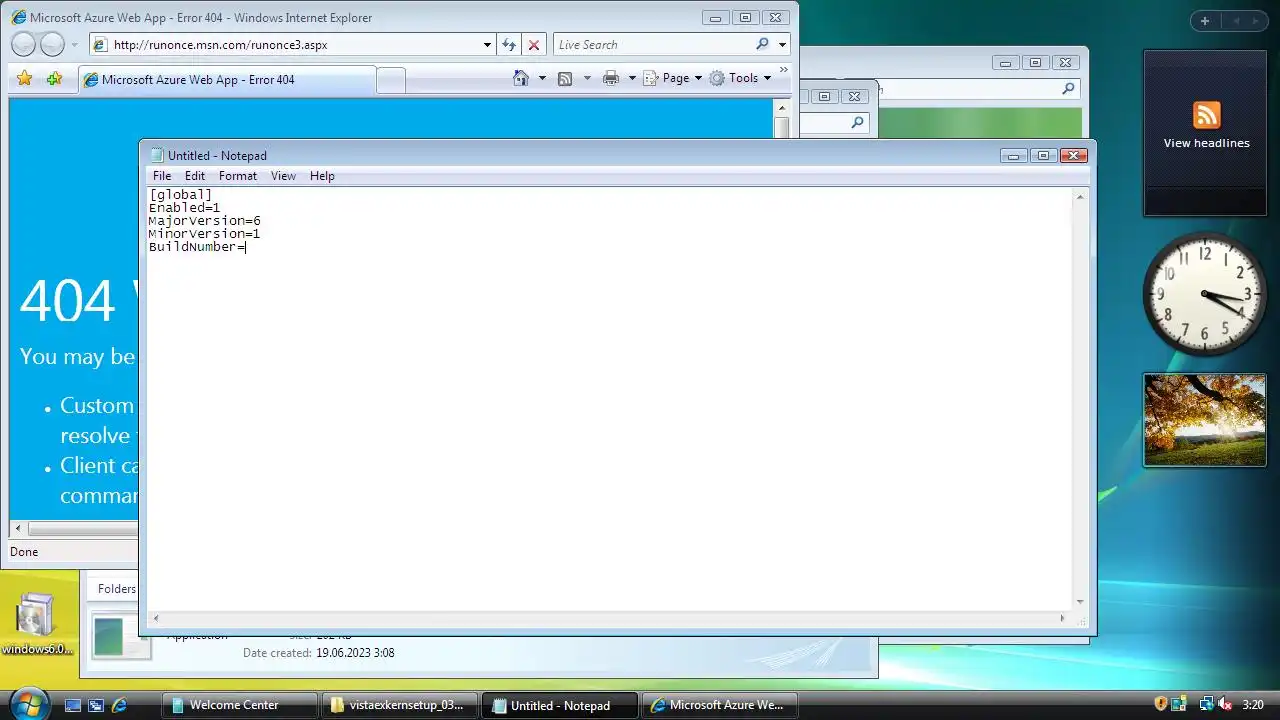Click the IE Back arrow button
1280x720 pixels.
point(23,44)
